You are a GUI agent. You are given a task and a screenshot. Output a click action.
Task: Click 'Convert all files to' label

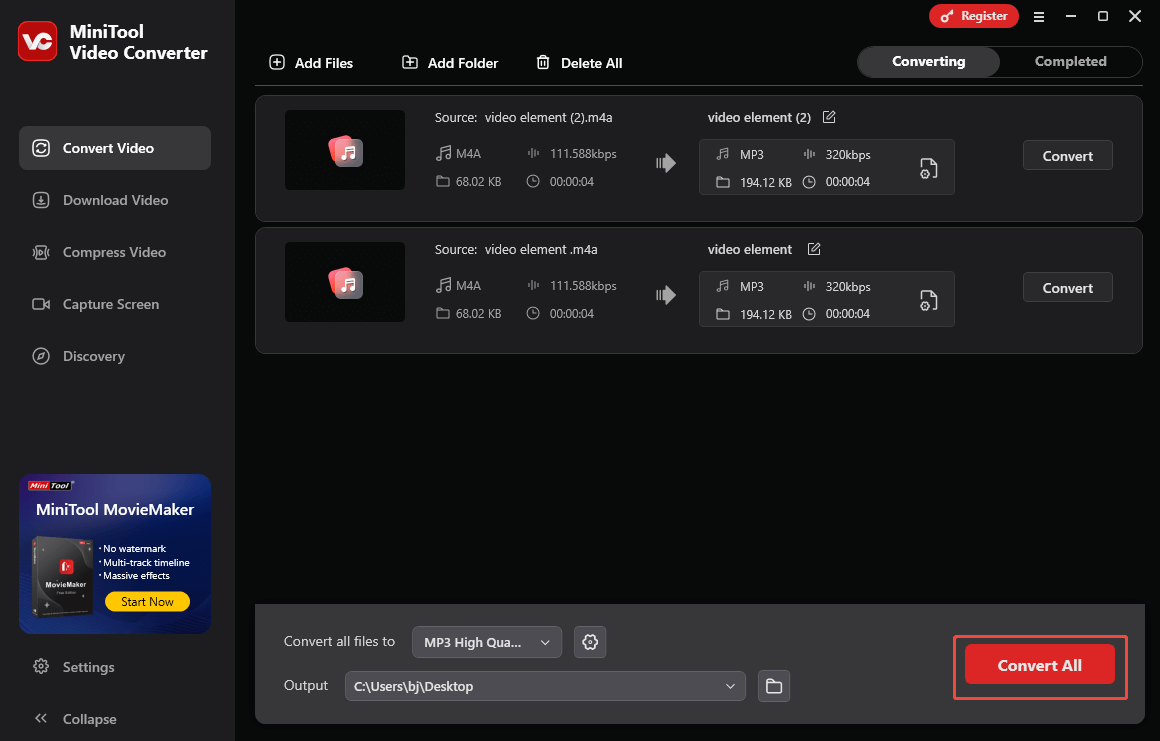tap(340, 641)
